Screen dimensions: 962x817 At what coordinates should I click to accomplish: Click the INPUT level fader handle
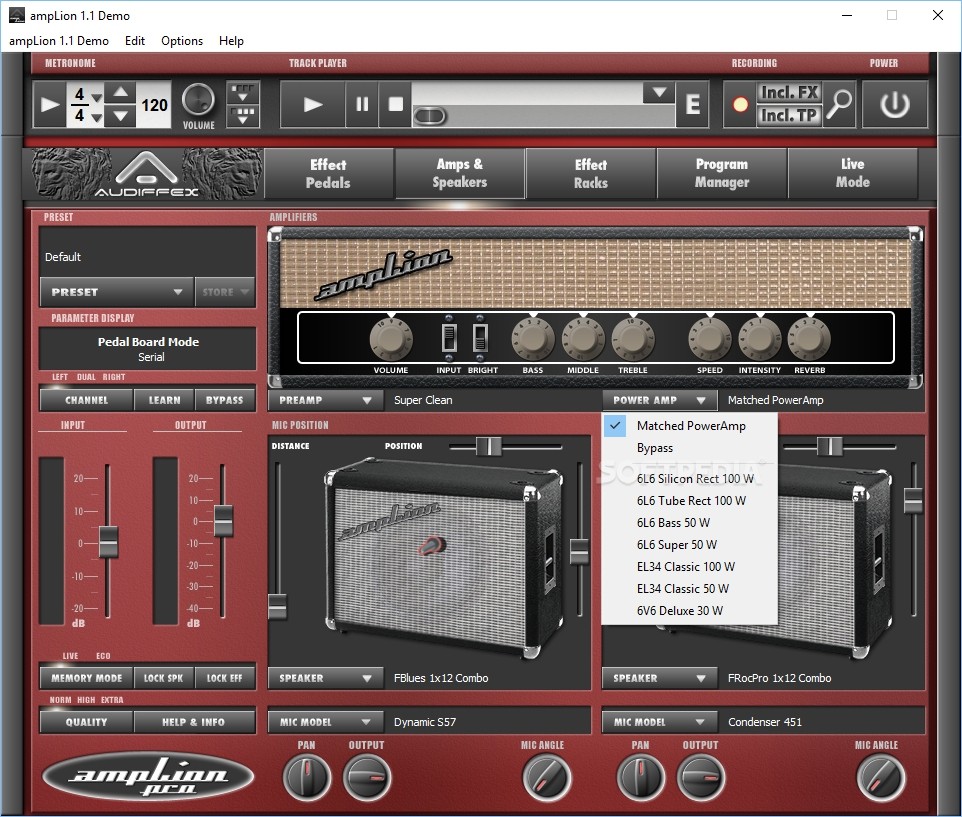pyautogui.click(x=109, y=542)
